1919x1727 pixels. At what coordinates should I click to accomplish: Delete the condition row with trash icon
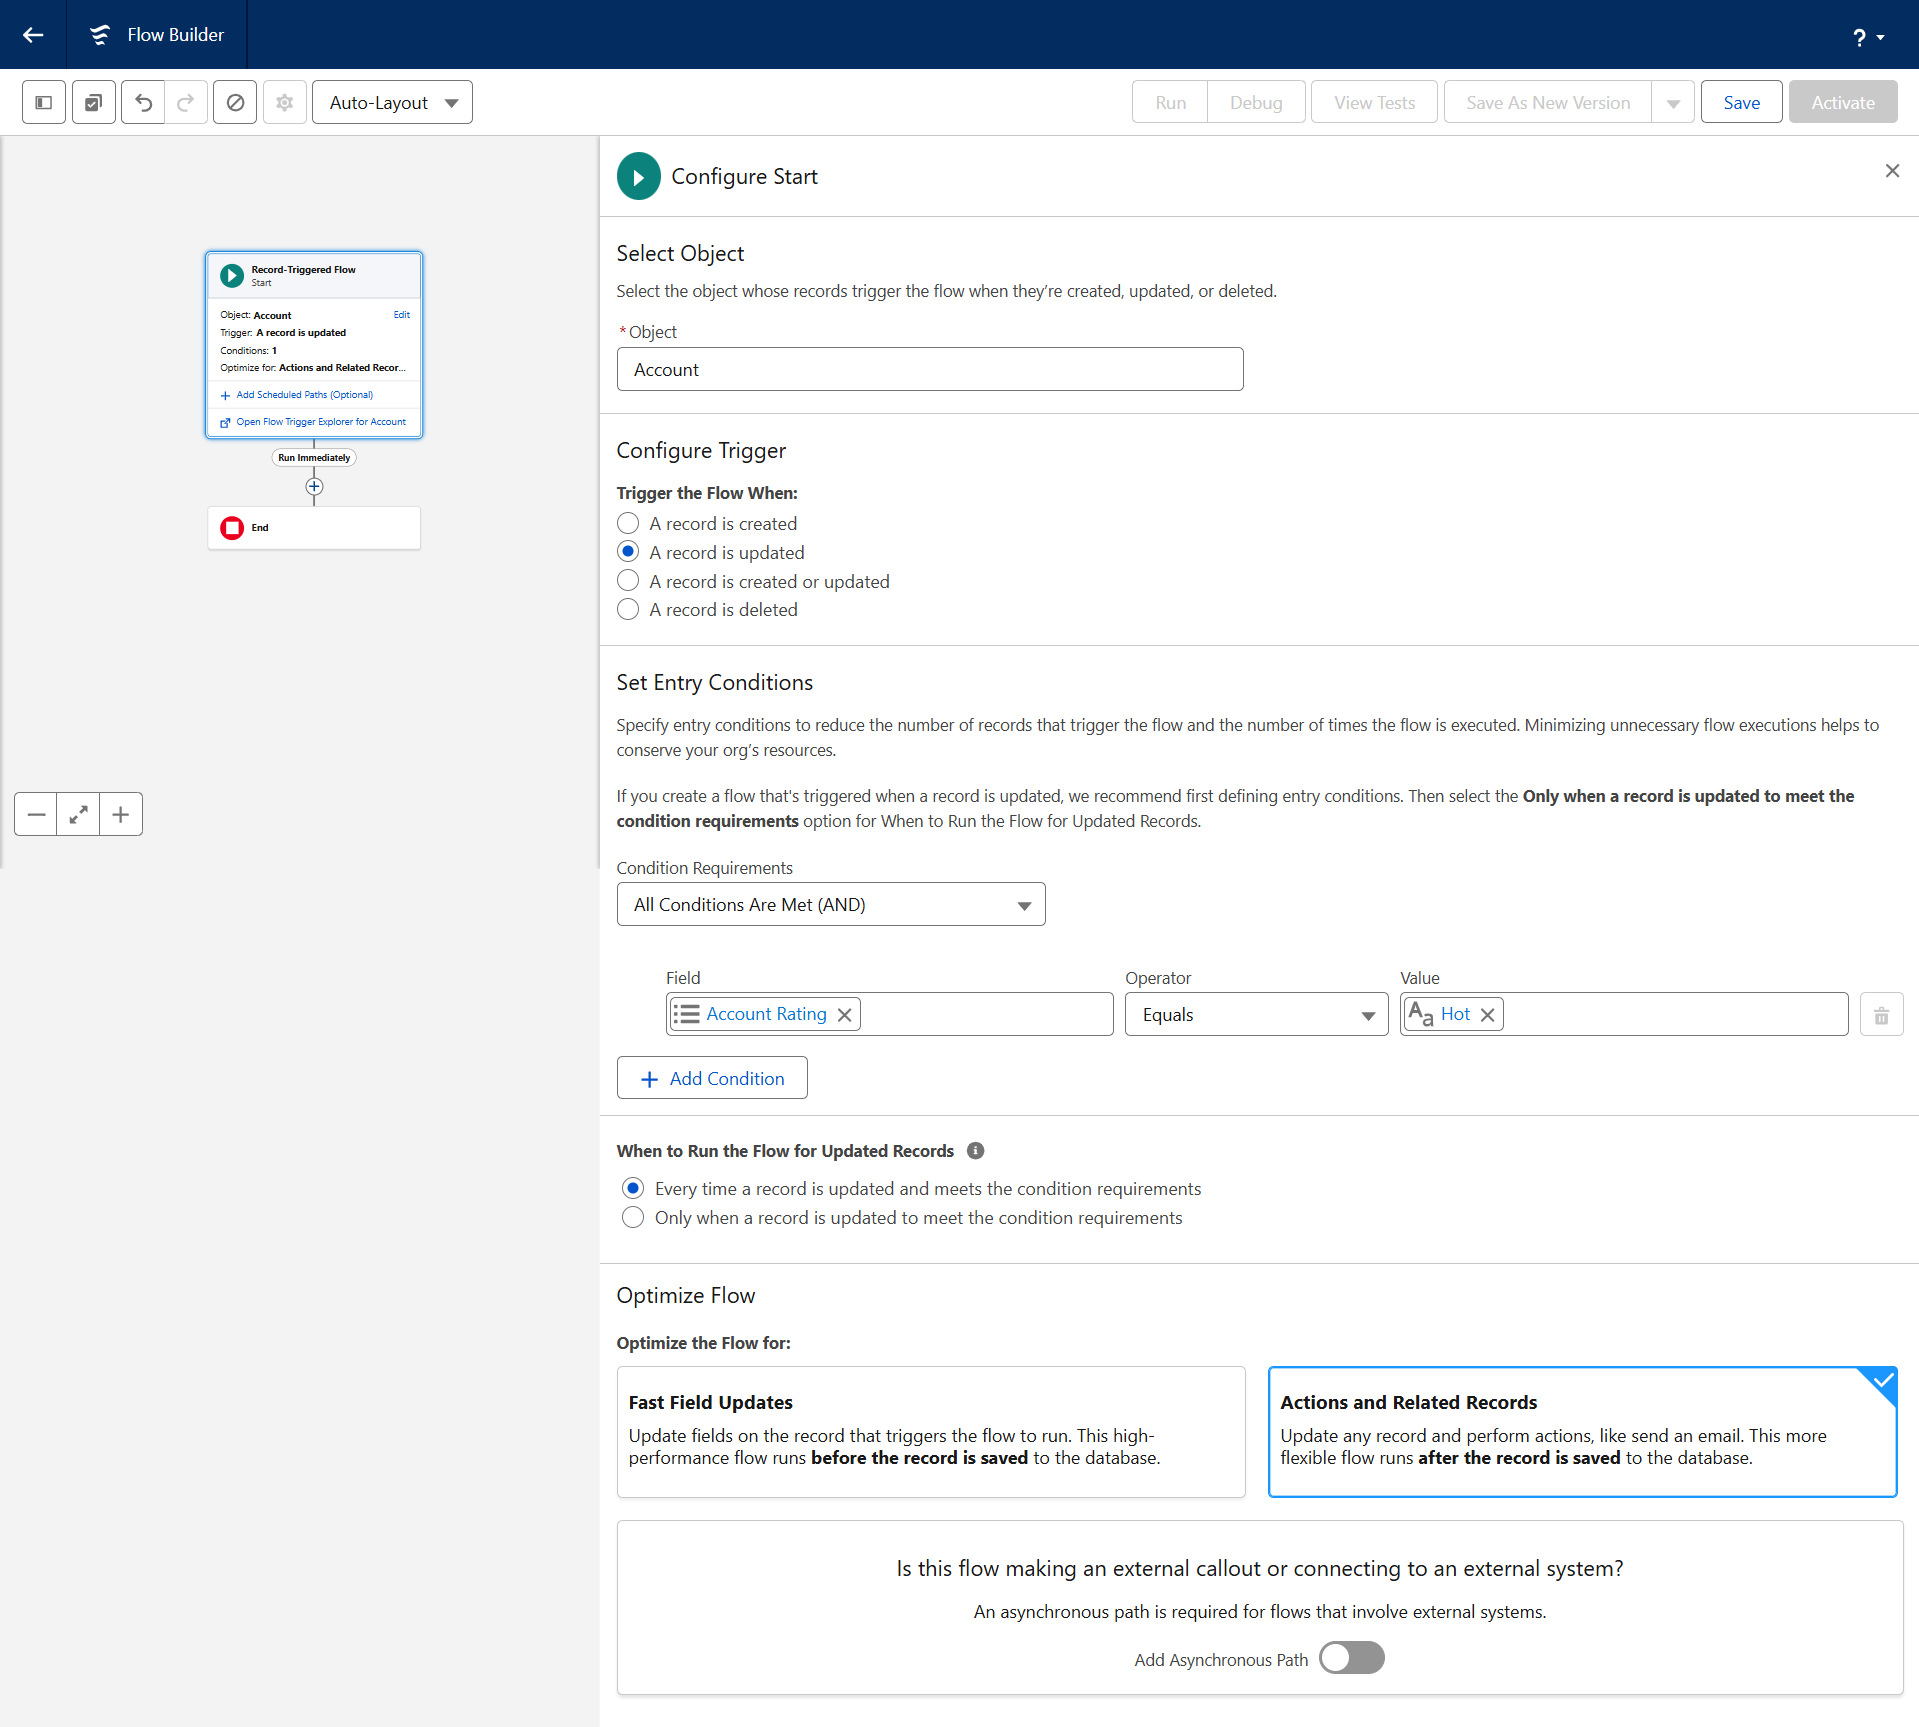(1881, 1016)
